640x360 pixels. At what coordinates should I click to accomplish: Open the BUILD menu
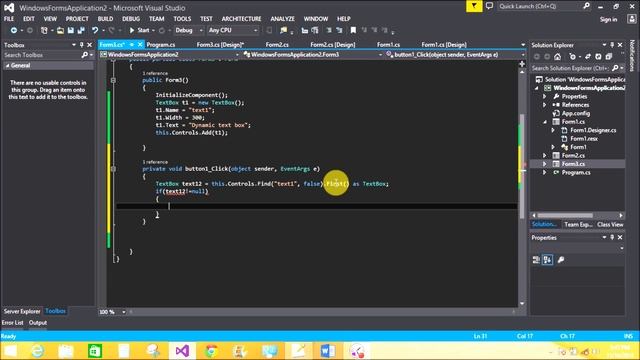(x=105, y=19)
